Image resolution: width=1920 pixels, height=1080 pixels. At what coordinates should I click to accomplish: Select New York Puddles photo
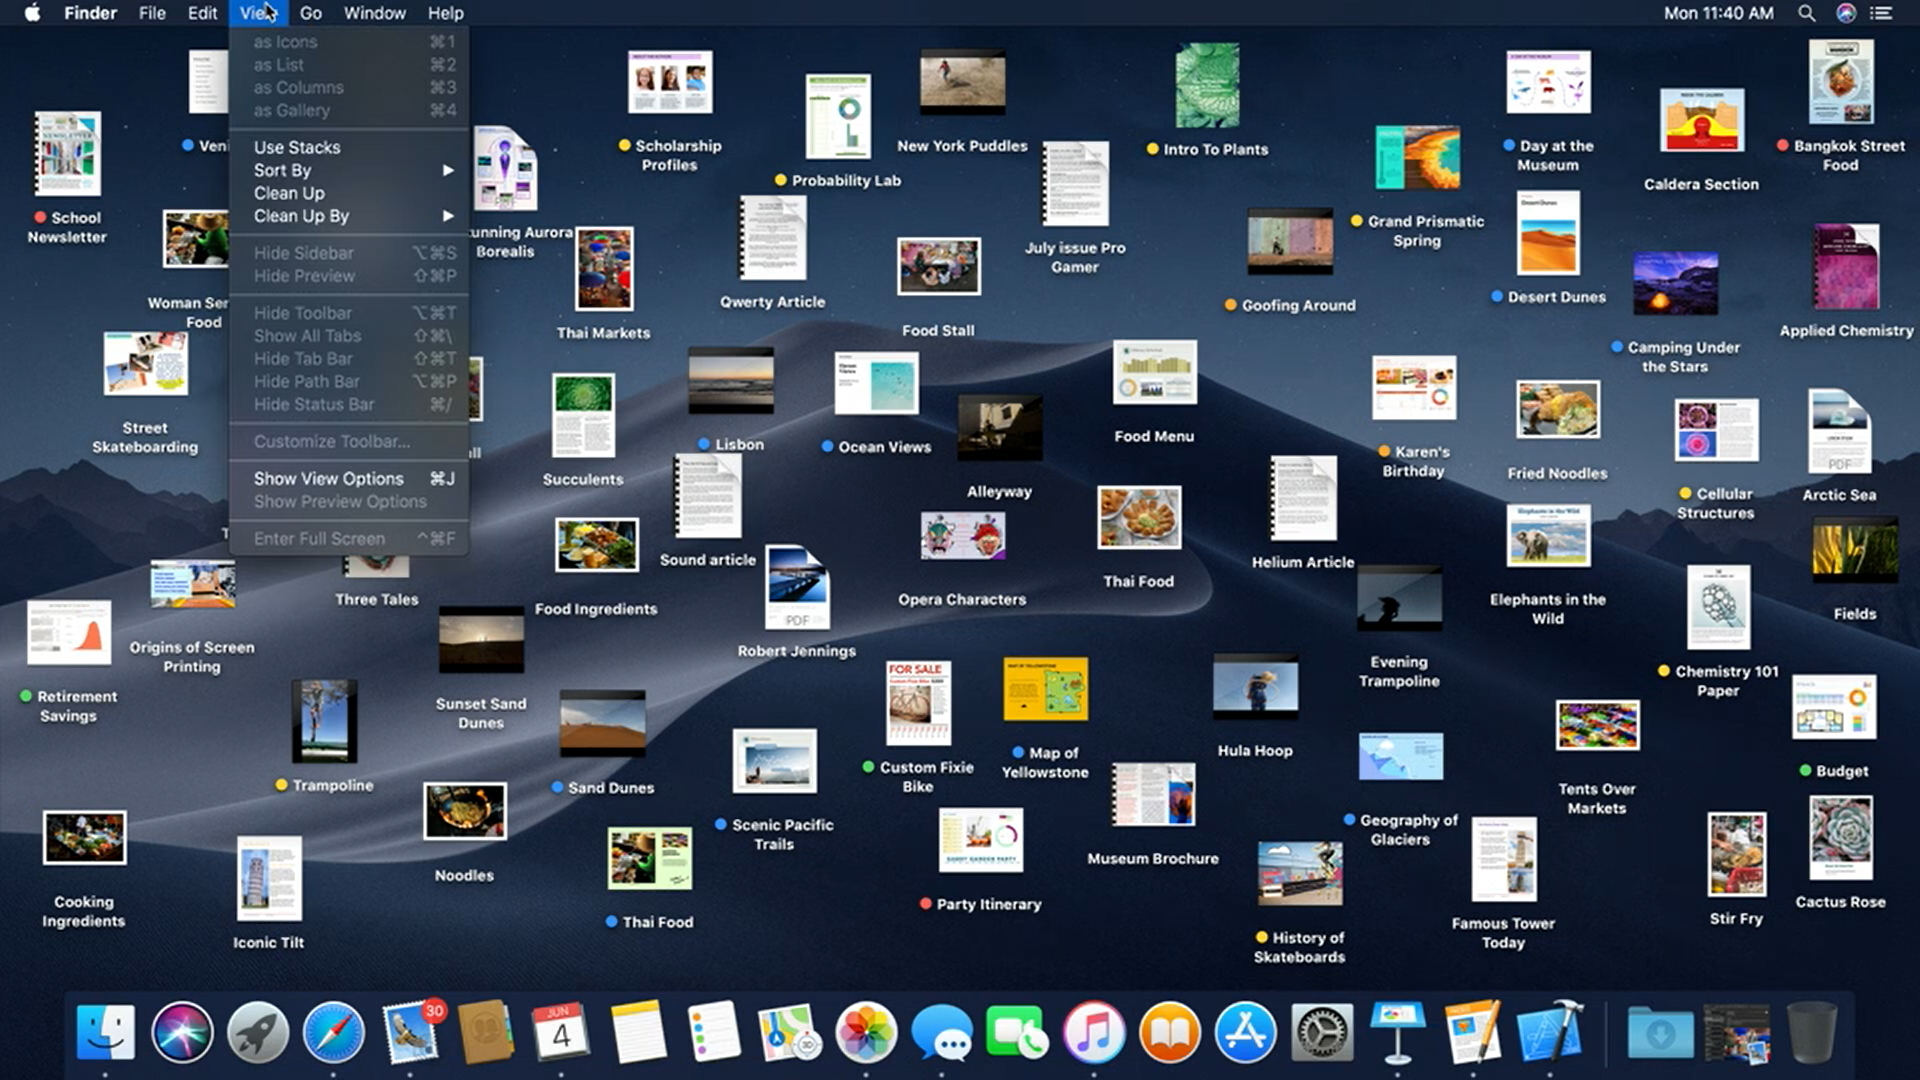962,82
